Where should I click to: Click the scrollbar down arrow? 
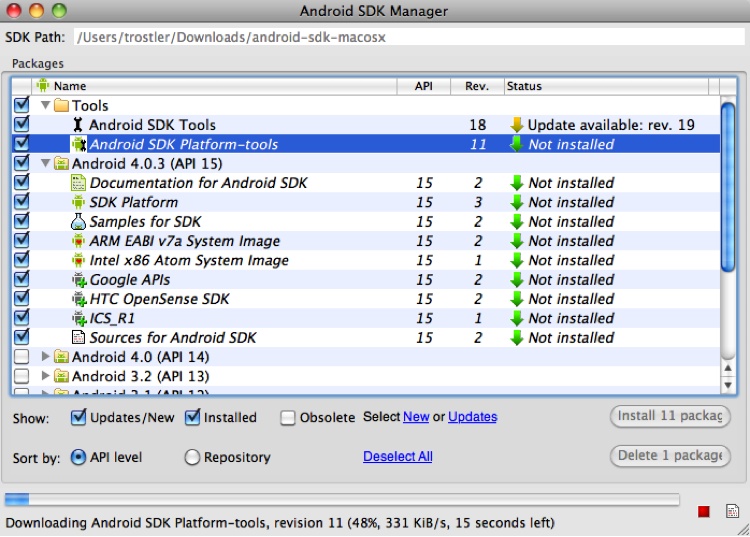[x=728, y=385]
